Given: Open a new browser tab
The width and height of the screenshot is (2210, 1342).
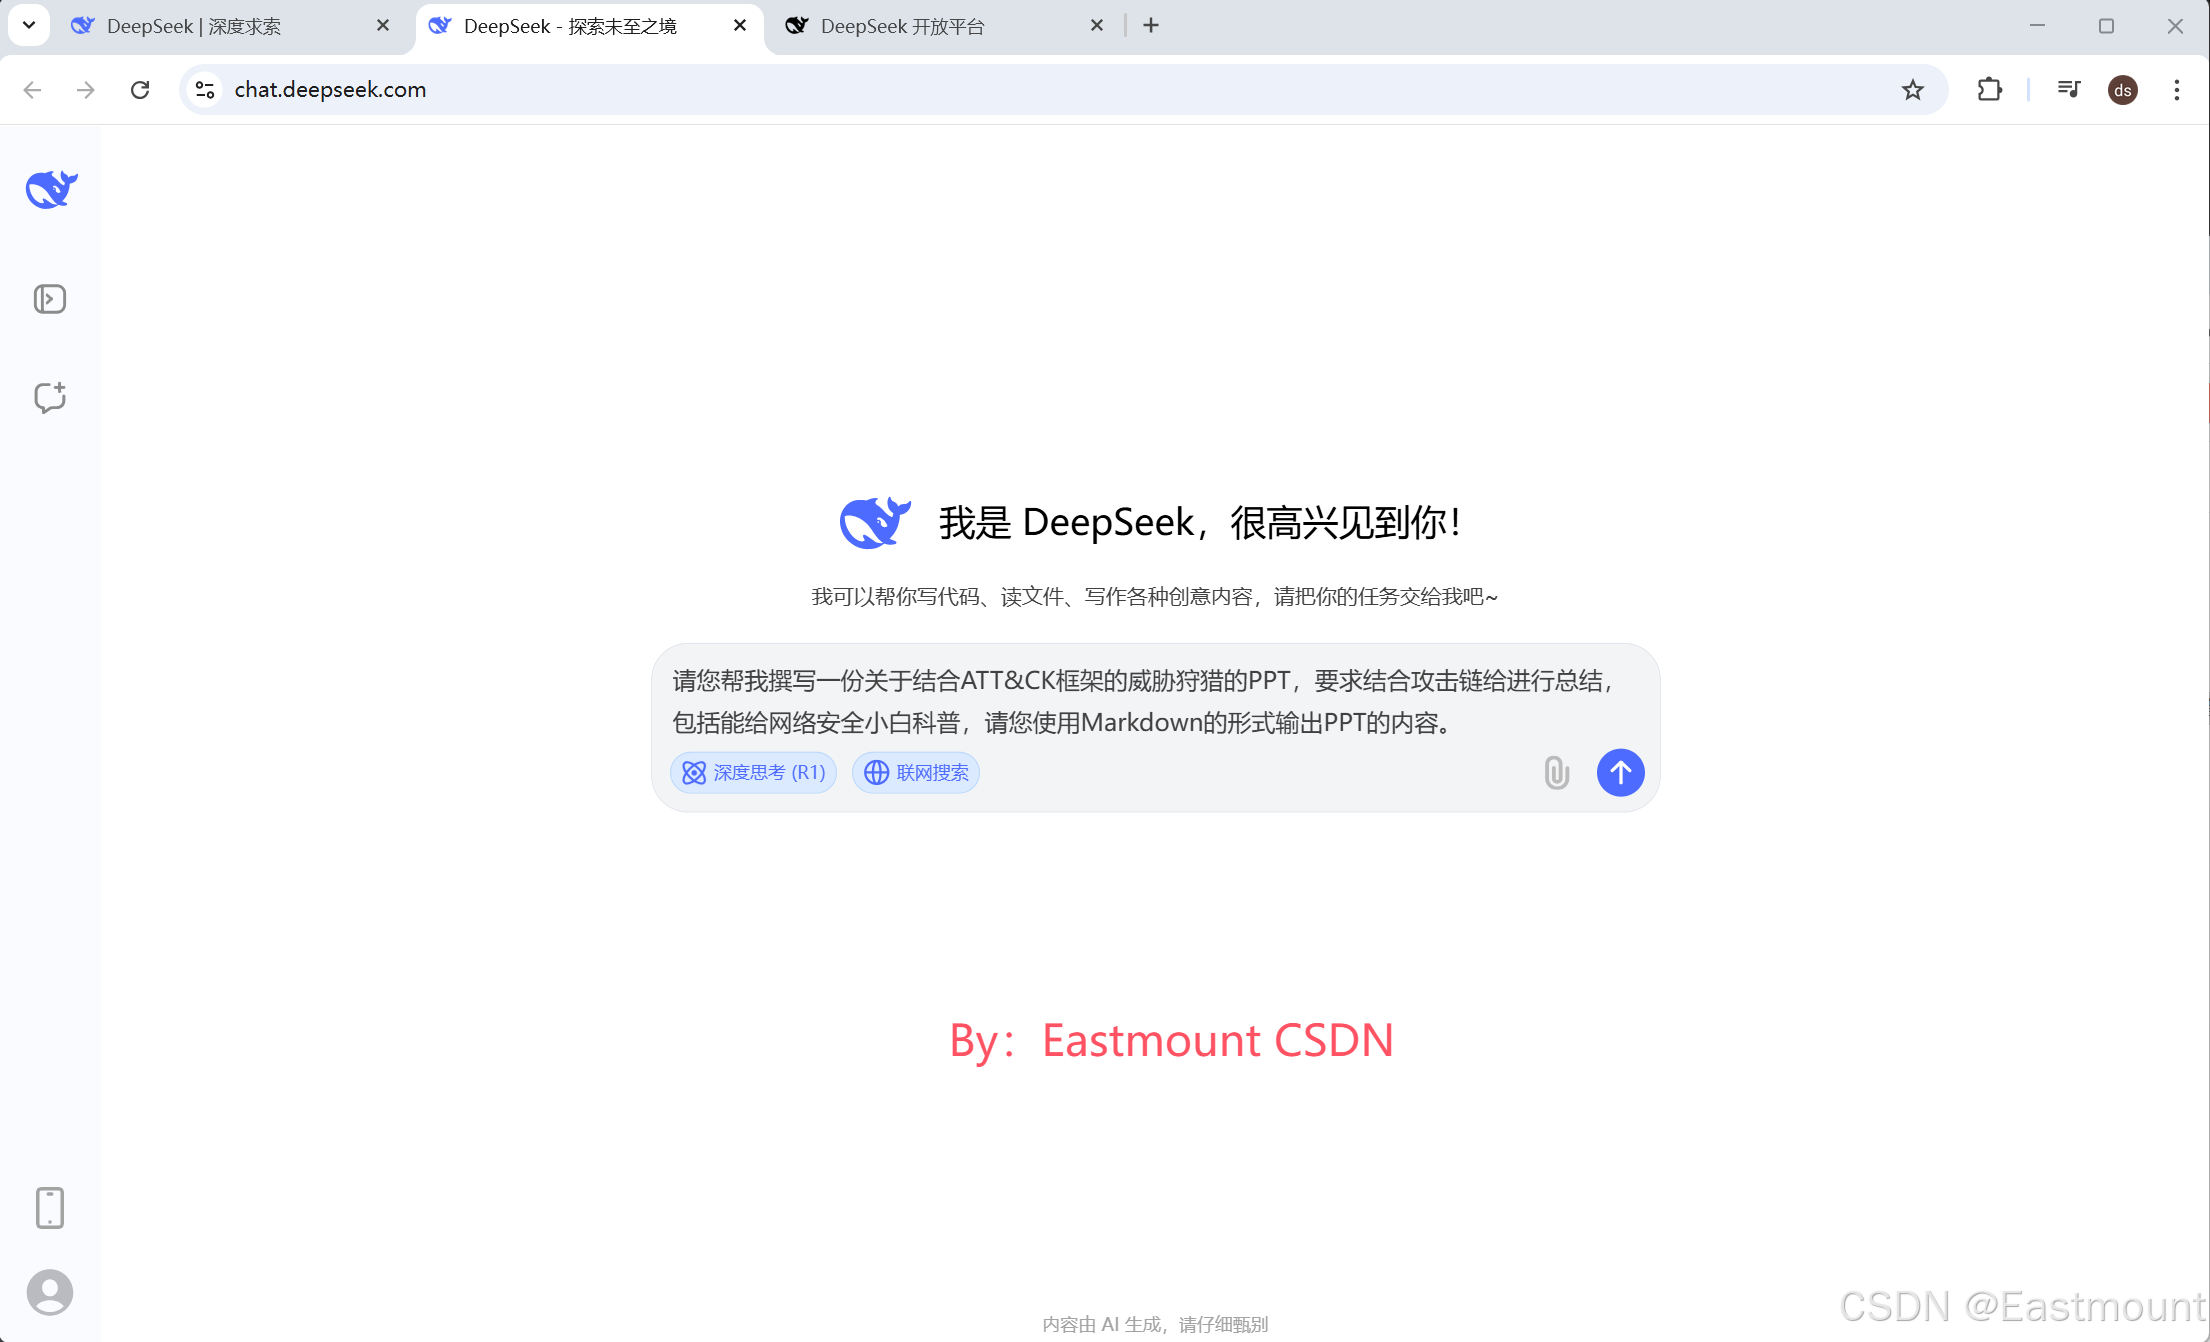Looking at the screenshot, I should tap(1151, 26).
